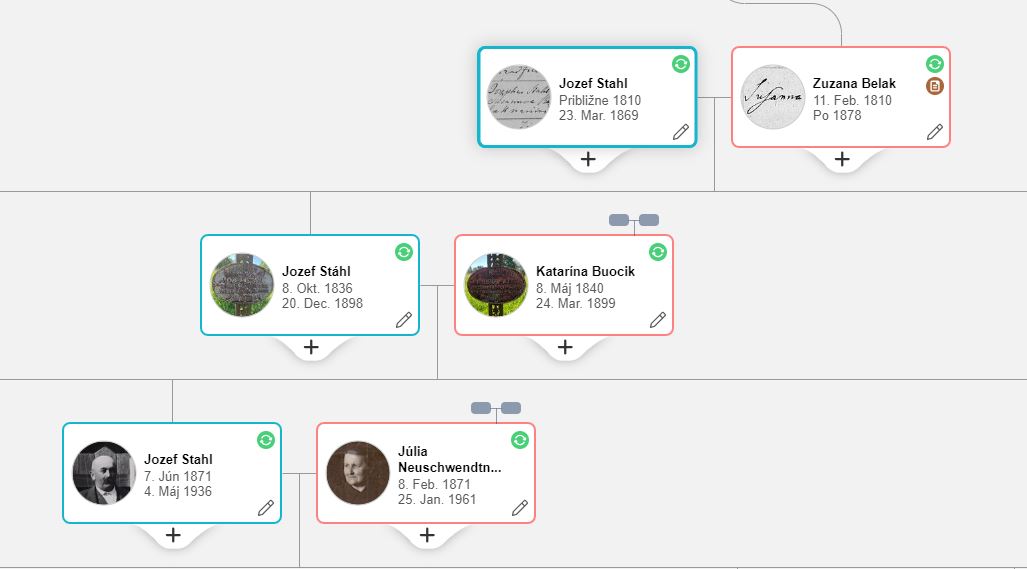Show parents connector above Katarína Buocik
The height and width of the screenshot is (569, 1027).
634,220
